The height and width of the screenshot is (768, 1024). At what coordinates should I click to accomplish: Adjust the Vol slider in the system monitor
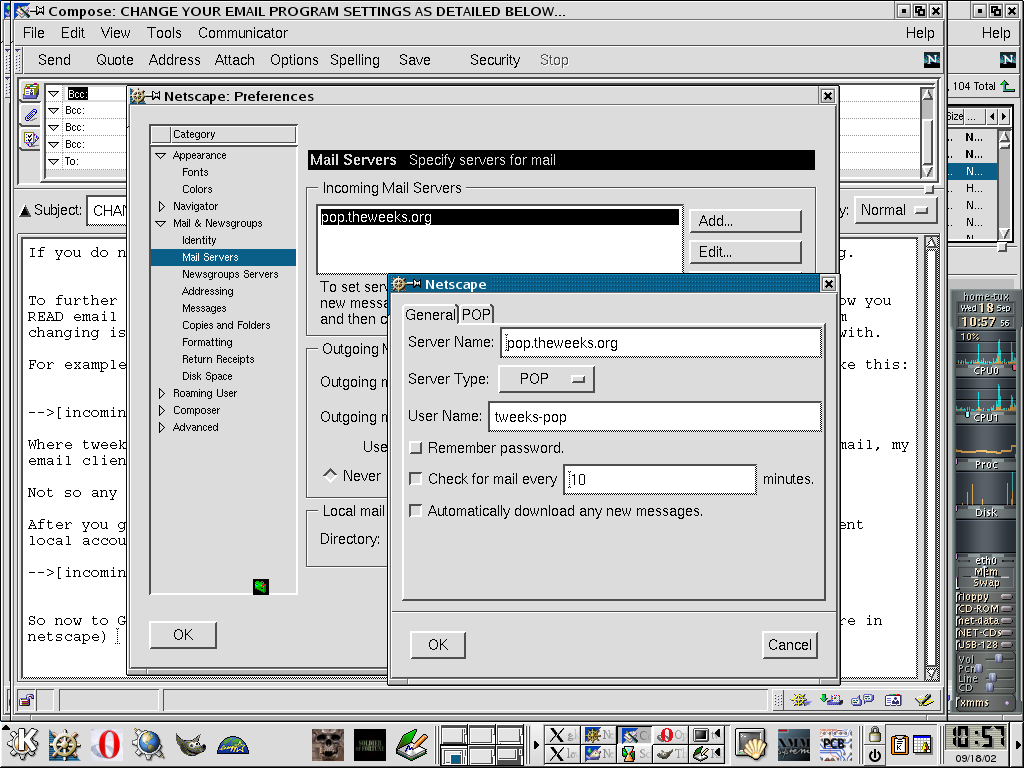pos(999,658)
